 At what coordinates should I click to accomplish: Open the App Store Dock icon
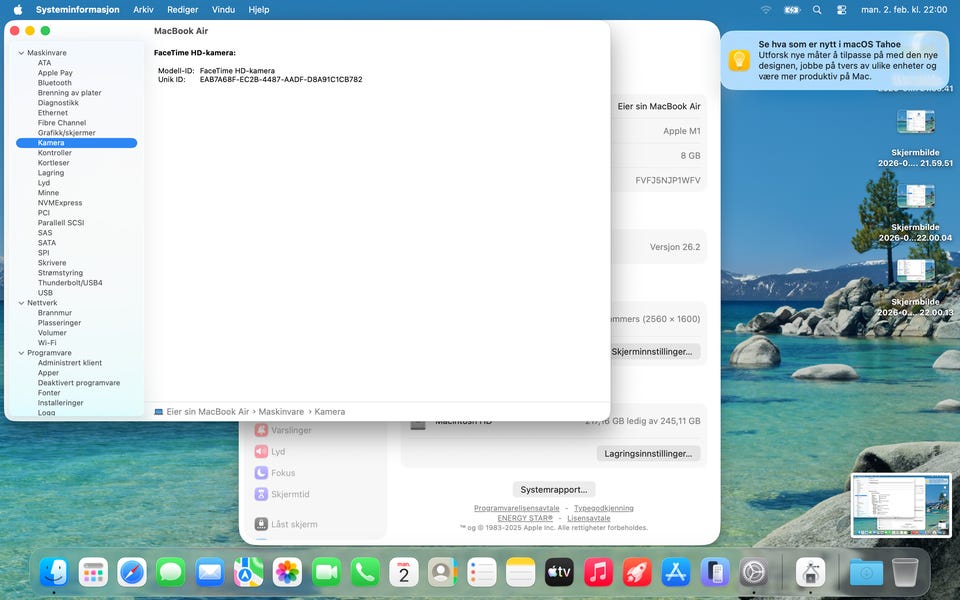676,572
